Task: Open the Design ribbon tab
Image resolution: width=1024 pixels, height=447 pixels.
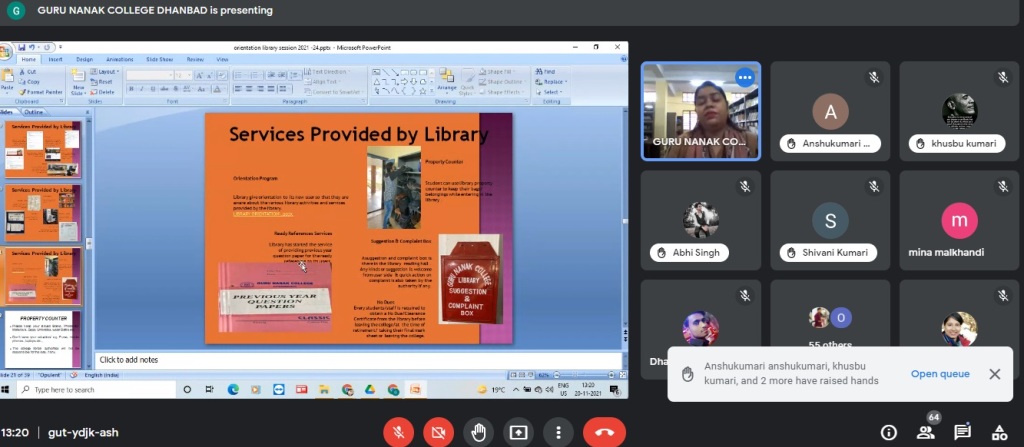Action: click(x=84, y=59)
